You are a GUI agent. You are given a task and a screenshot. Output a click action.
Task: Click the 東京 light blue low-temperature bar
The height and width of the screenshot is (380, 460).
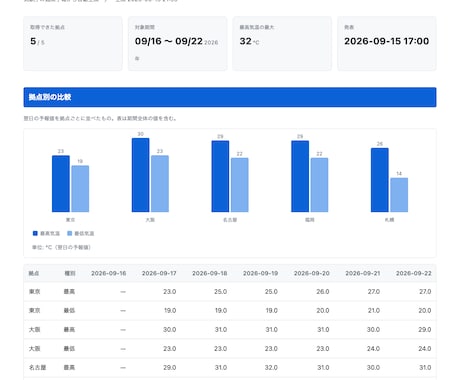80,189
